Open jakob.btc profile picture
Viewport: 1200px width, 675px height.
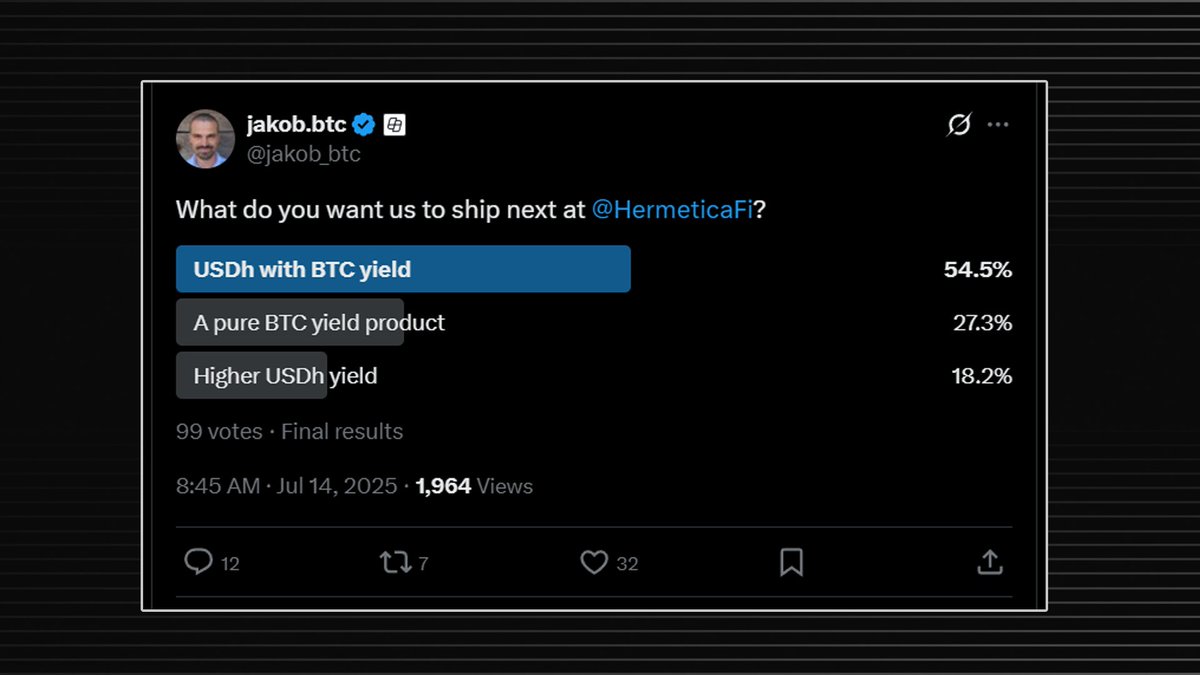click(x=205, y=138)
